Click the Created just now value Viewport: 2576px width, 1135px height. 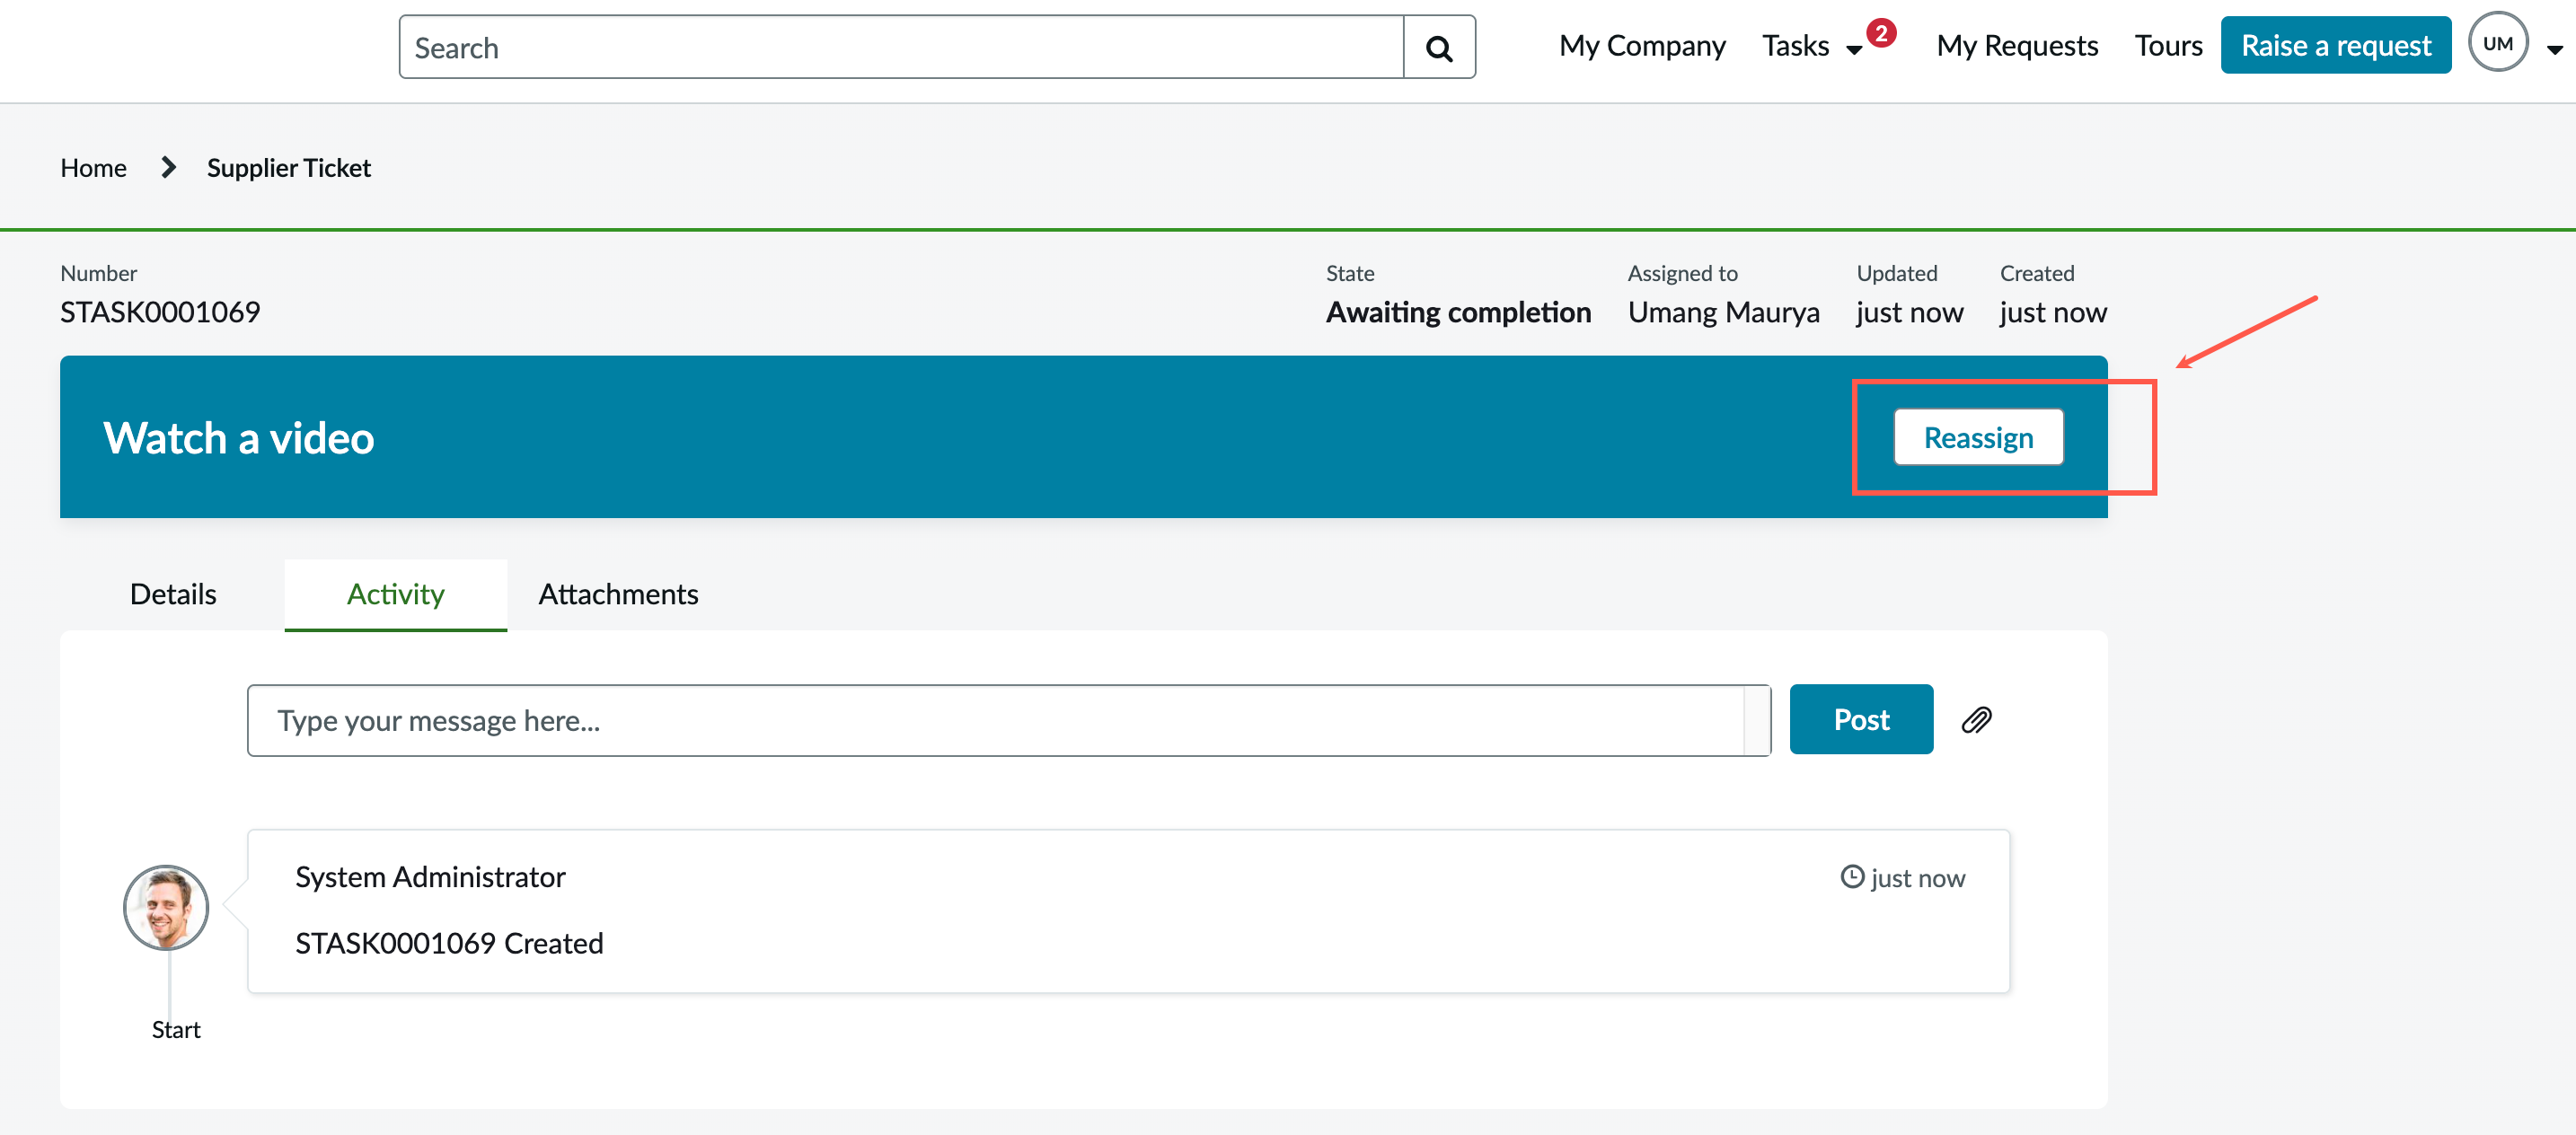2052,312
